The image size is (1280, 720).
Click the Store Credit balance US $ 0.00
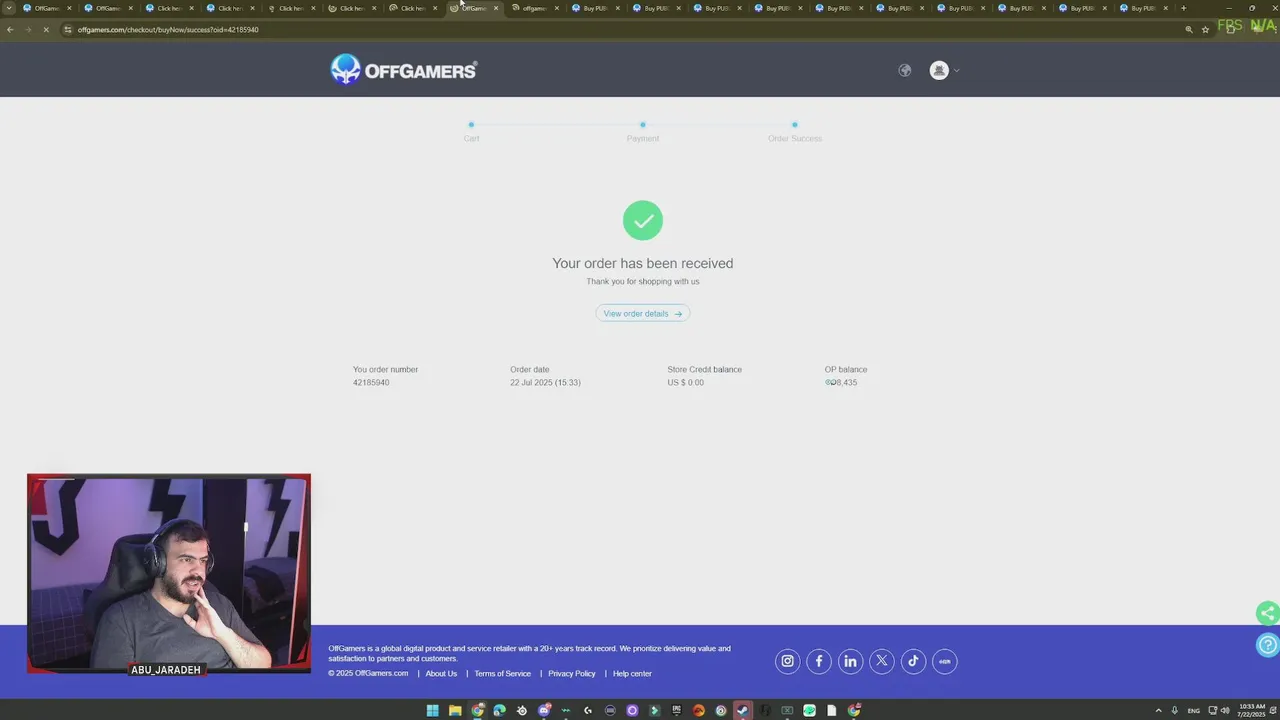pos(686,382)
